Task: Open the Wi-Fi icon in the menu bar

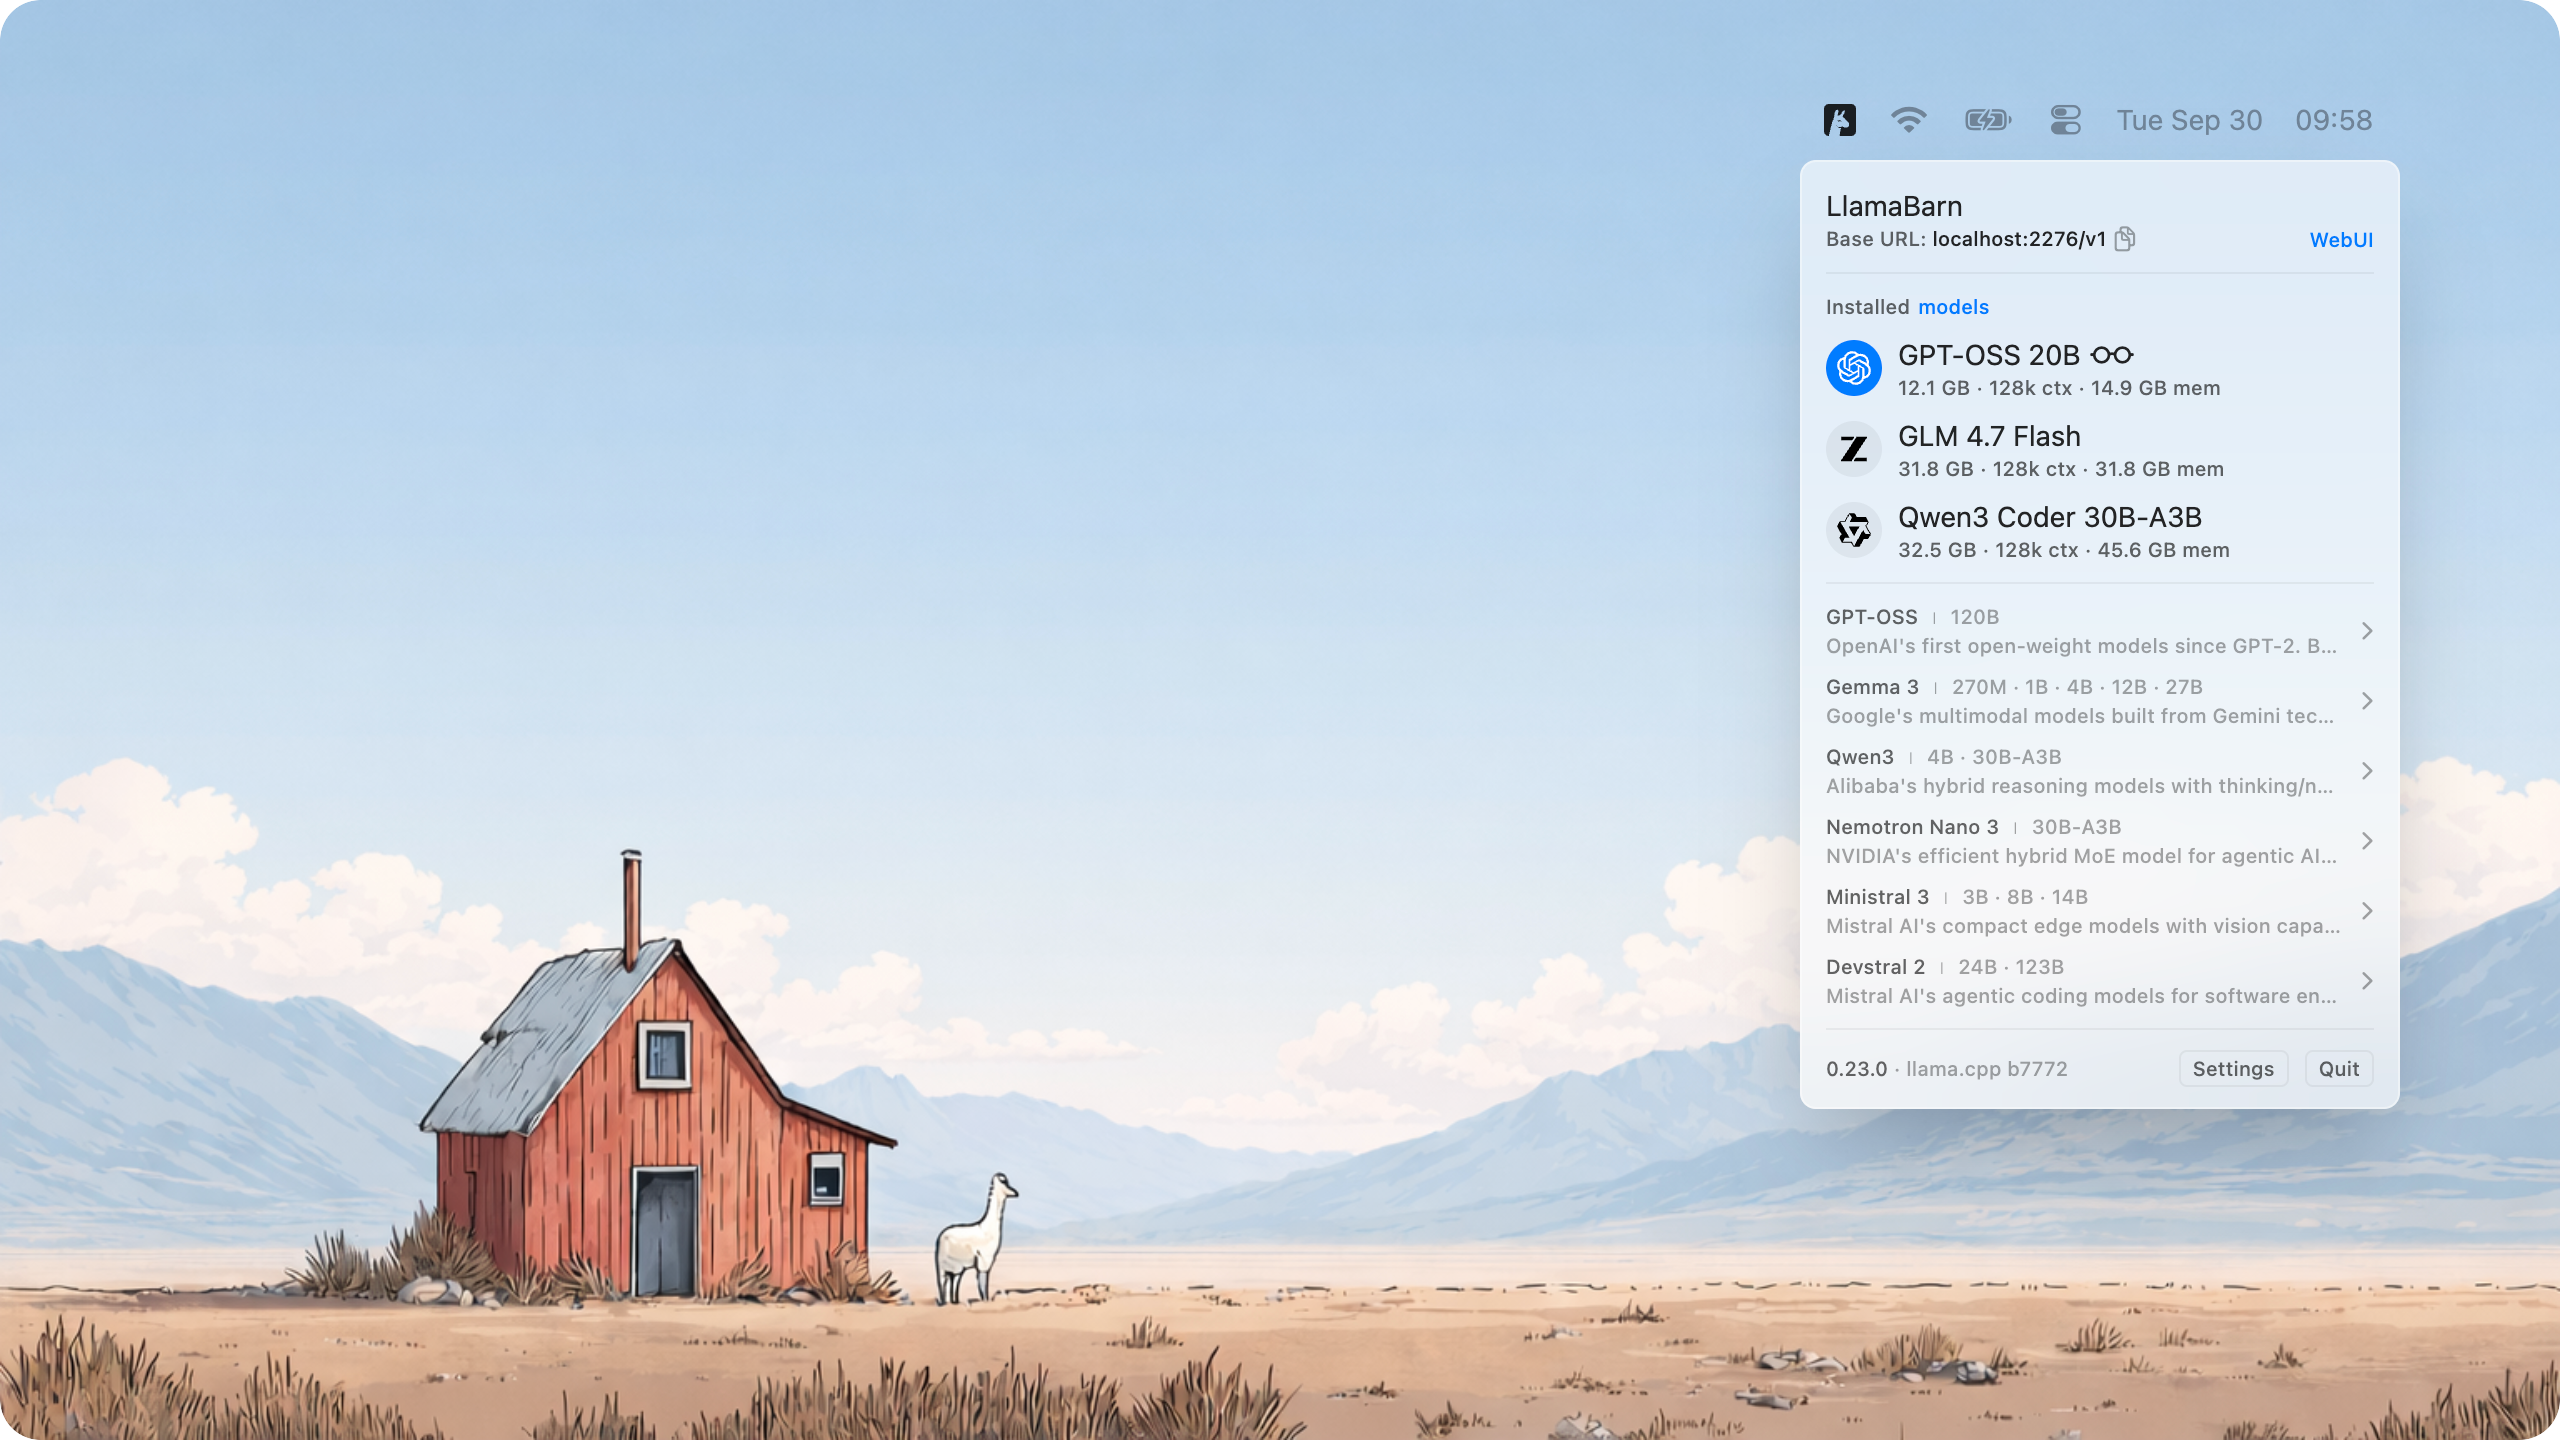Action: (1910, 120)
